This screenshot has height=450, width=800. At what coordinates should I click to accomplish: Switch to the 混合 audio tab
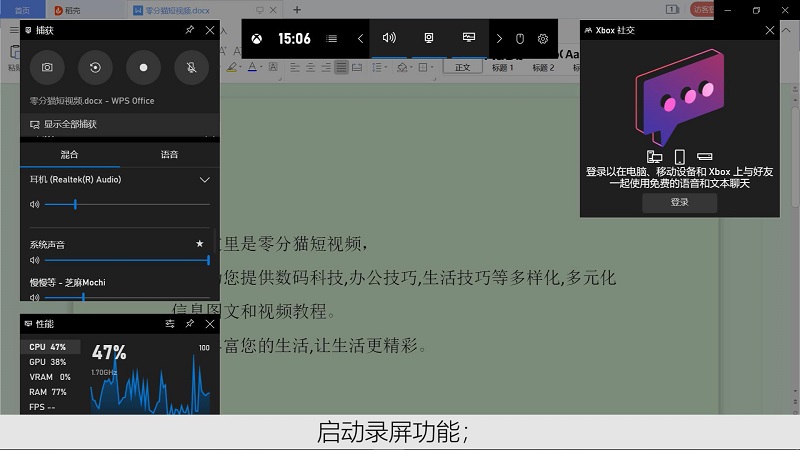pyautogui.click(x=69, y=155)
